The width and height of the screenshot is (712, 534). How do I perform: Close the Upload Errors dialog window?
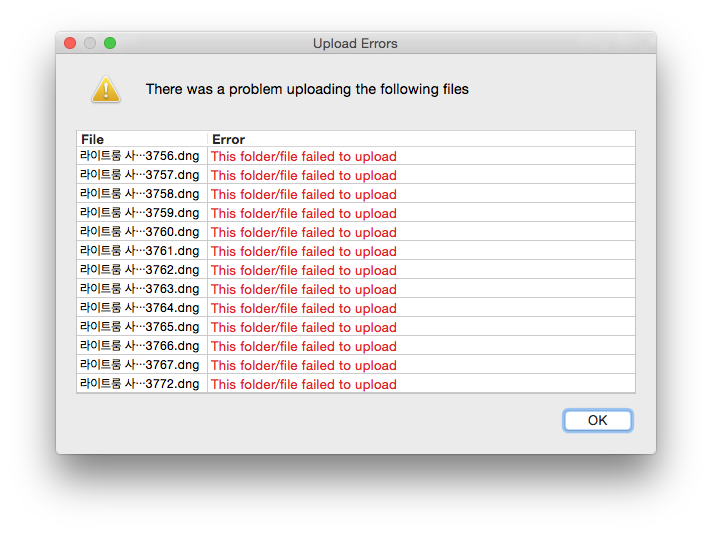point(70,43)
